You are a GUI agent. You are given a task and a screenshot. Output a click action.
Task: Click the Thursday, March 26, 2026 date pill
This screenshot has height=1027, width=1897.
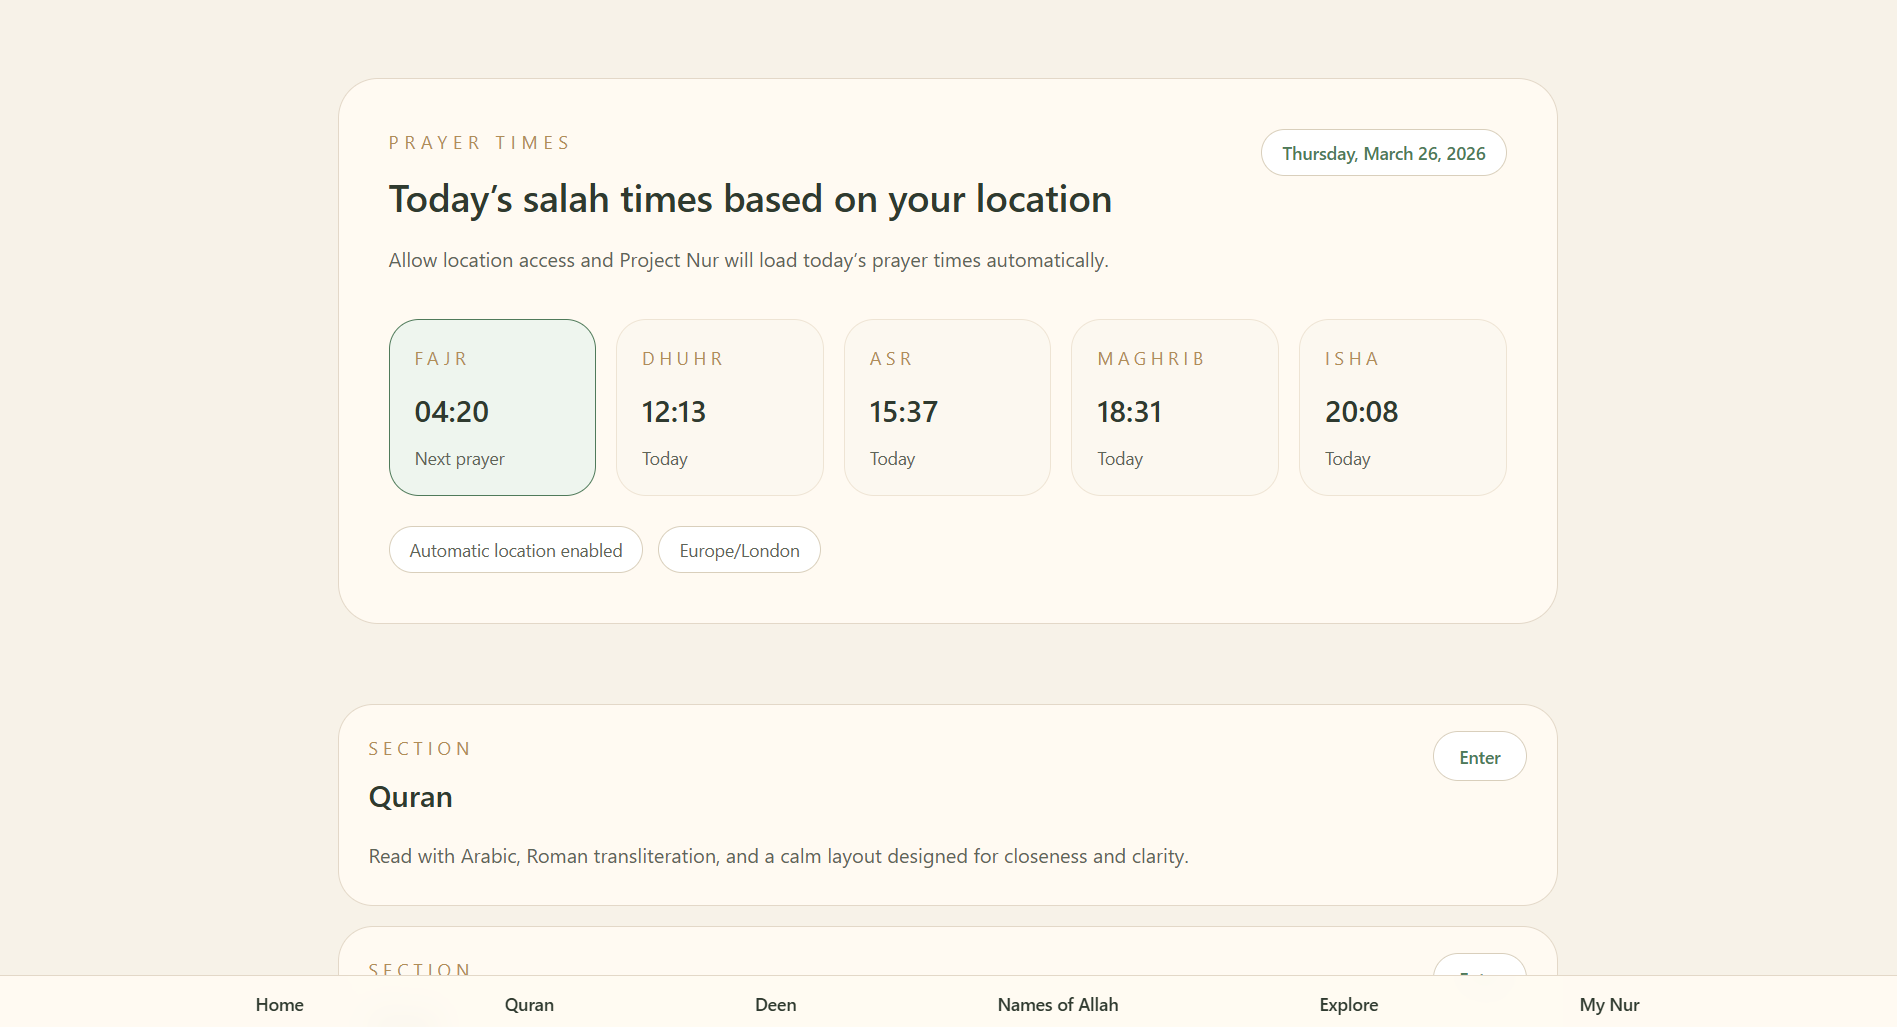click(x=1383, y=153)
